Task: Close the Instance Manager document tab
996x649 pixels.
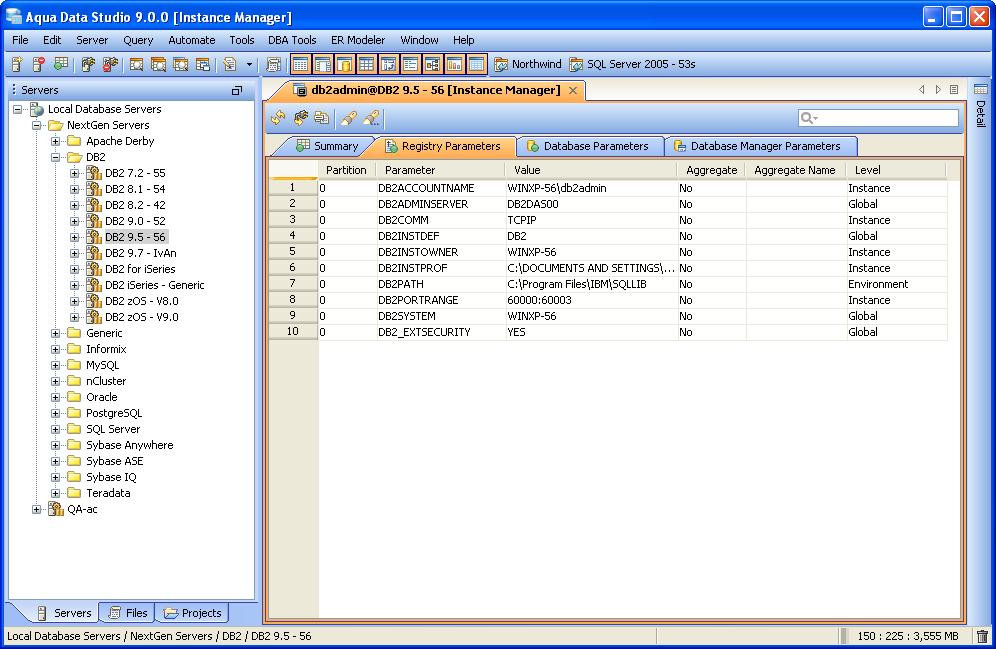Action: 573,90
